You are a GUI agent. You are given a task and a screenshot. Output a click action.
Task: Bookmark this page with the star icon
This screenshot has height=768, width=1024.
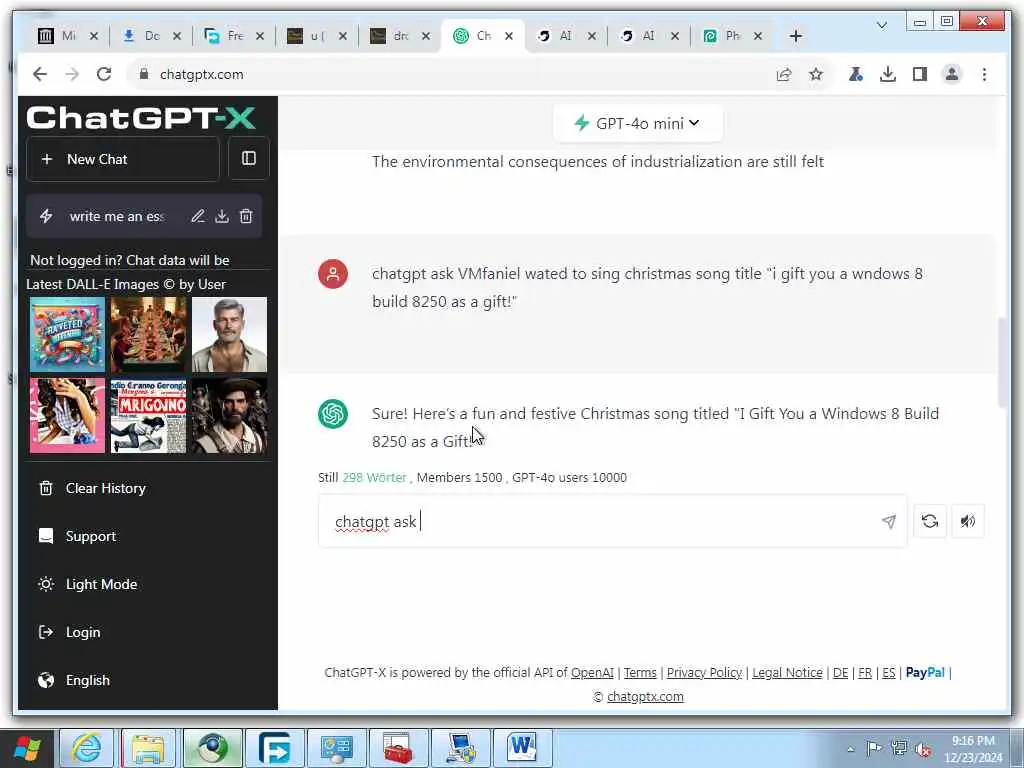816,74
